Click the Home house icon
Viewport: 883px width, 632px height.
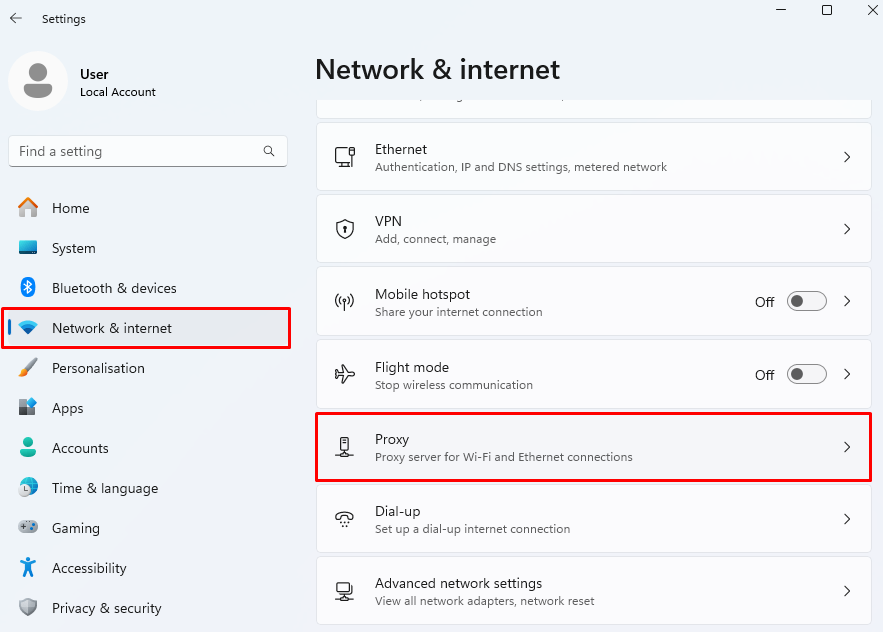pos(28,208)
